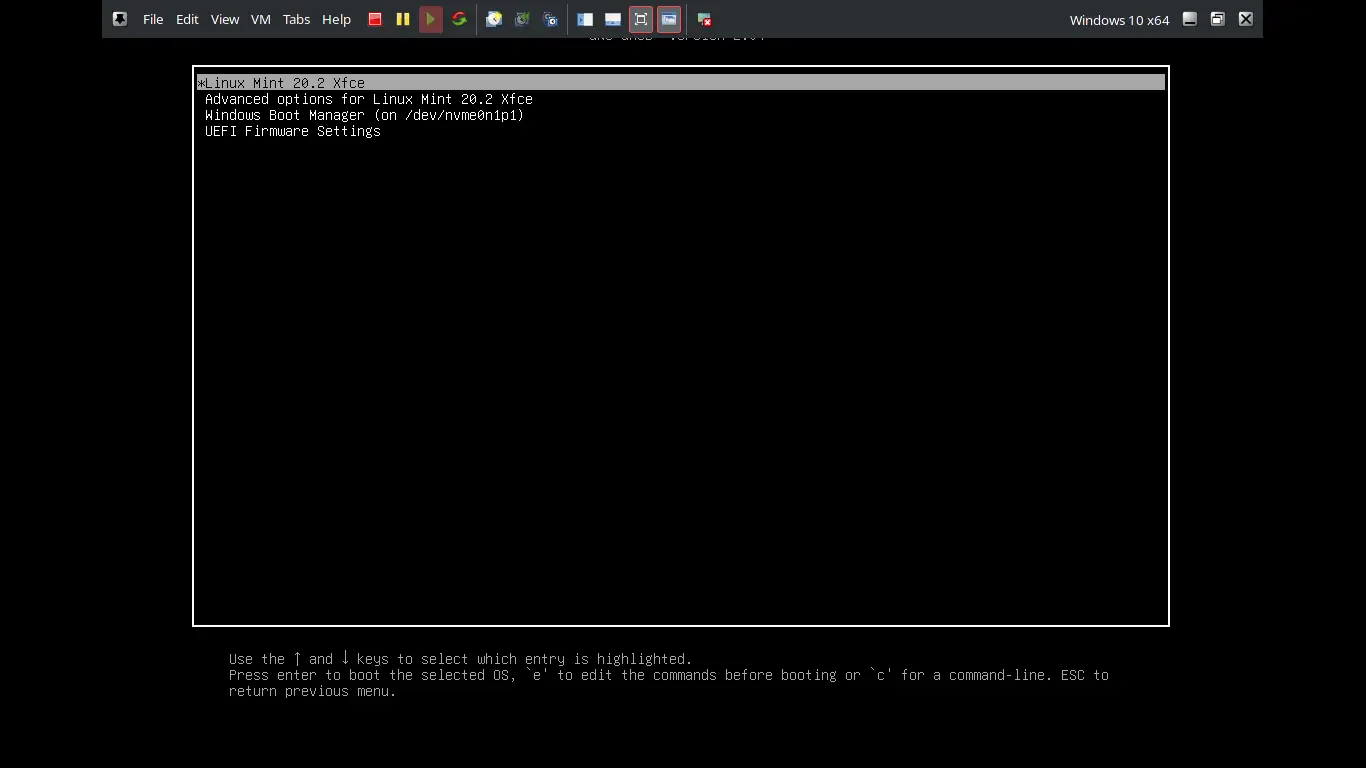
Task: Select Windows Boot Manager entry
Action: coord(365,115)
